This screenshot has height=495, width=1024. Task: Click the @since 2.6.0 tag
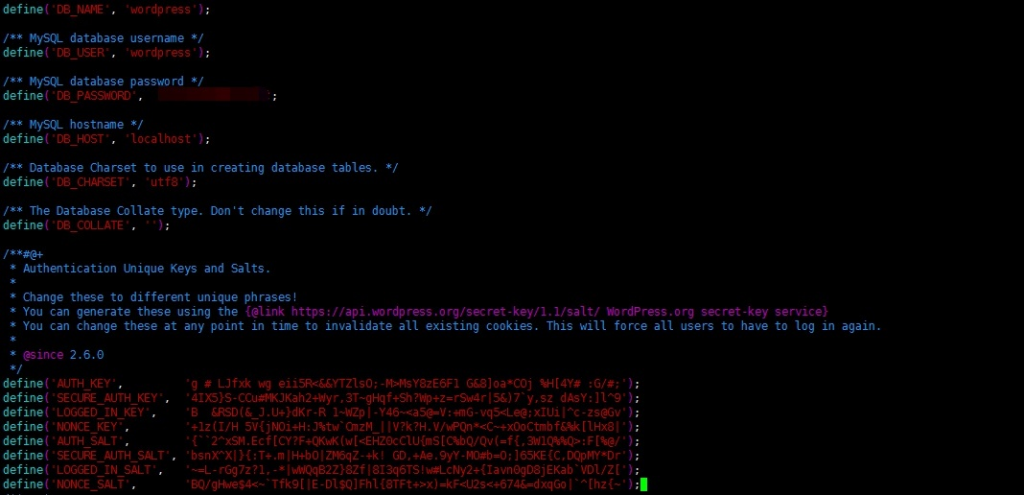point(63,355)
